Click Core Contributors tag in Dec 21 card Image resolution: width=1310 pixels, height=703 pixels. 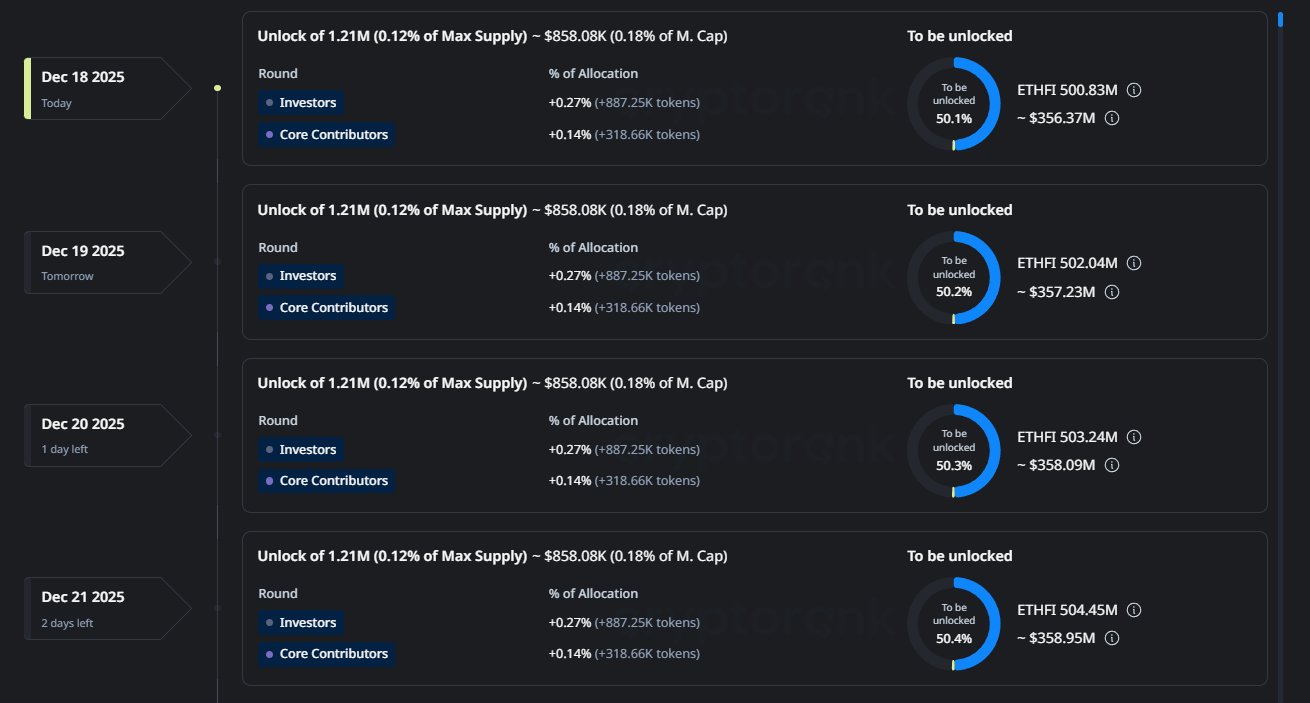(325, 654)
